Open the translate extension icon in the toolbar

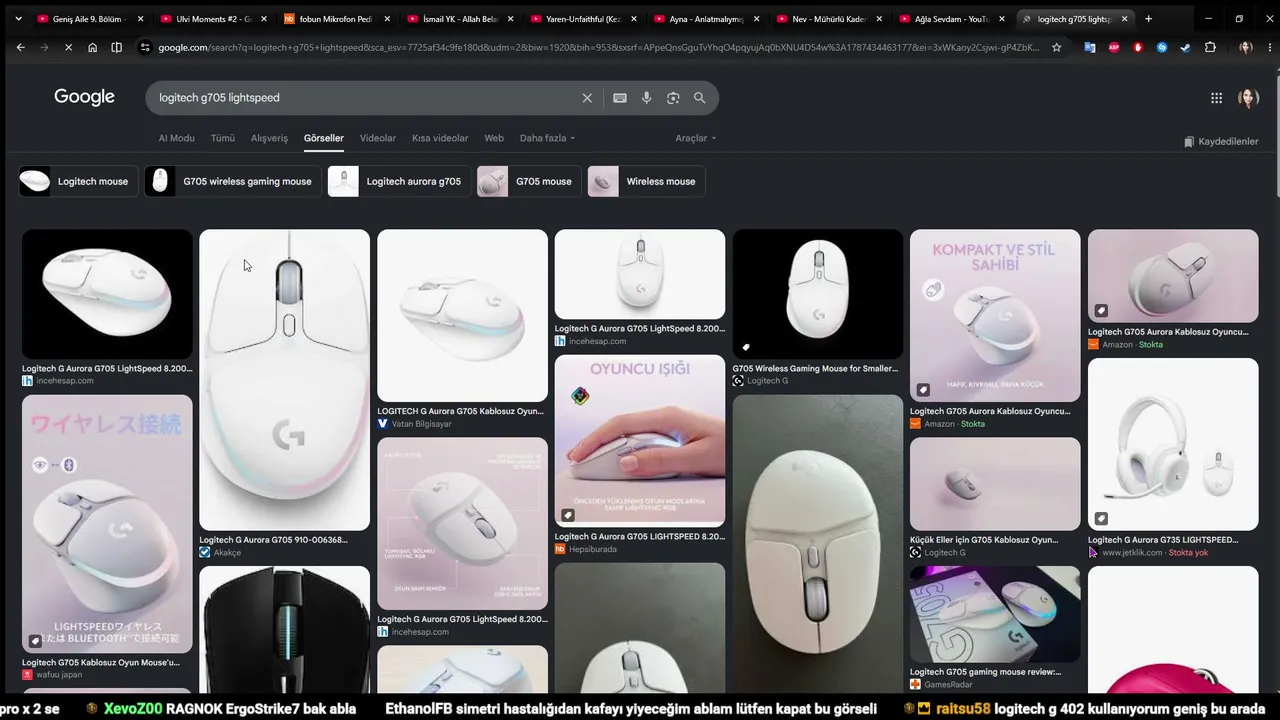1090,47
